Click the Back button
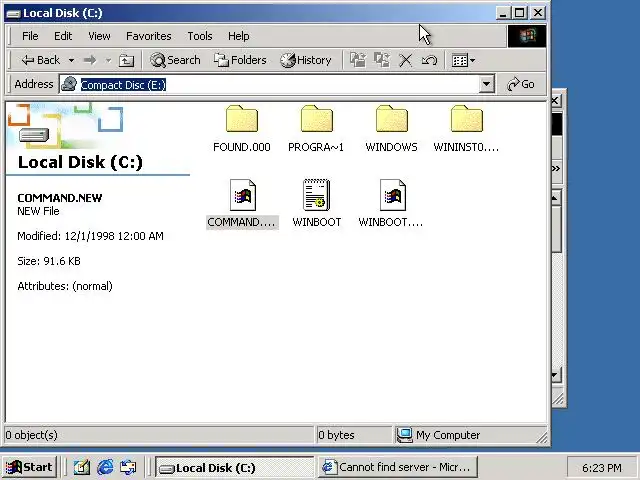The width and height of the screenshot is (640, 480). pos(41,60)
